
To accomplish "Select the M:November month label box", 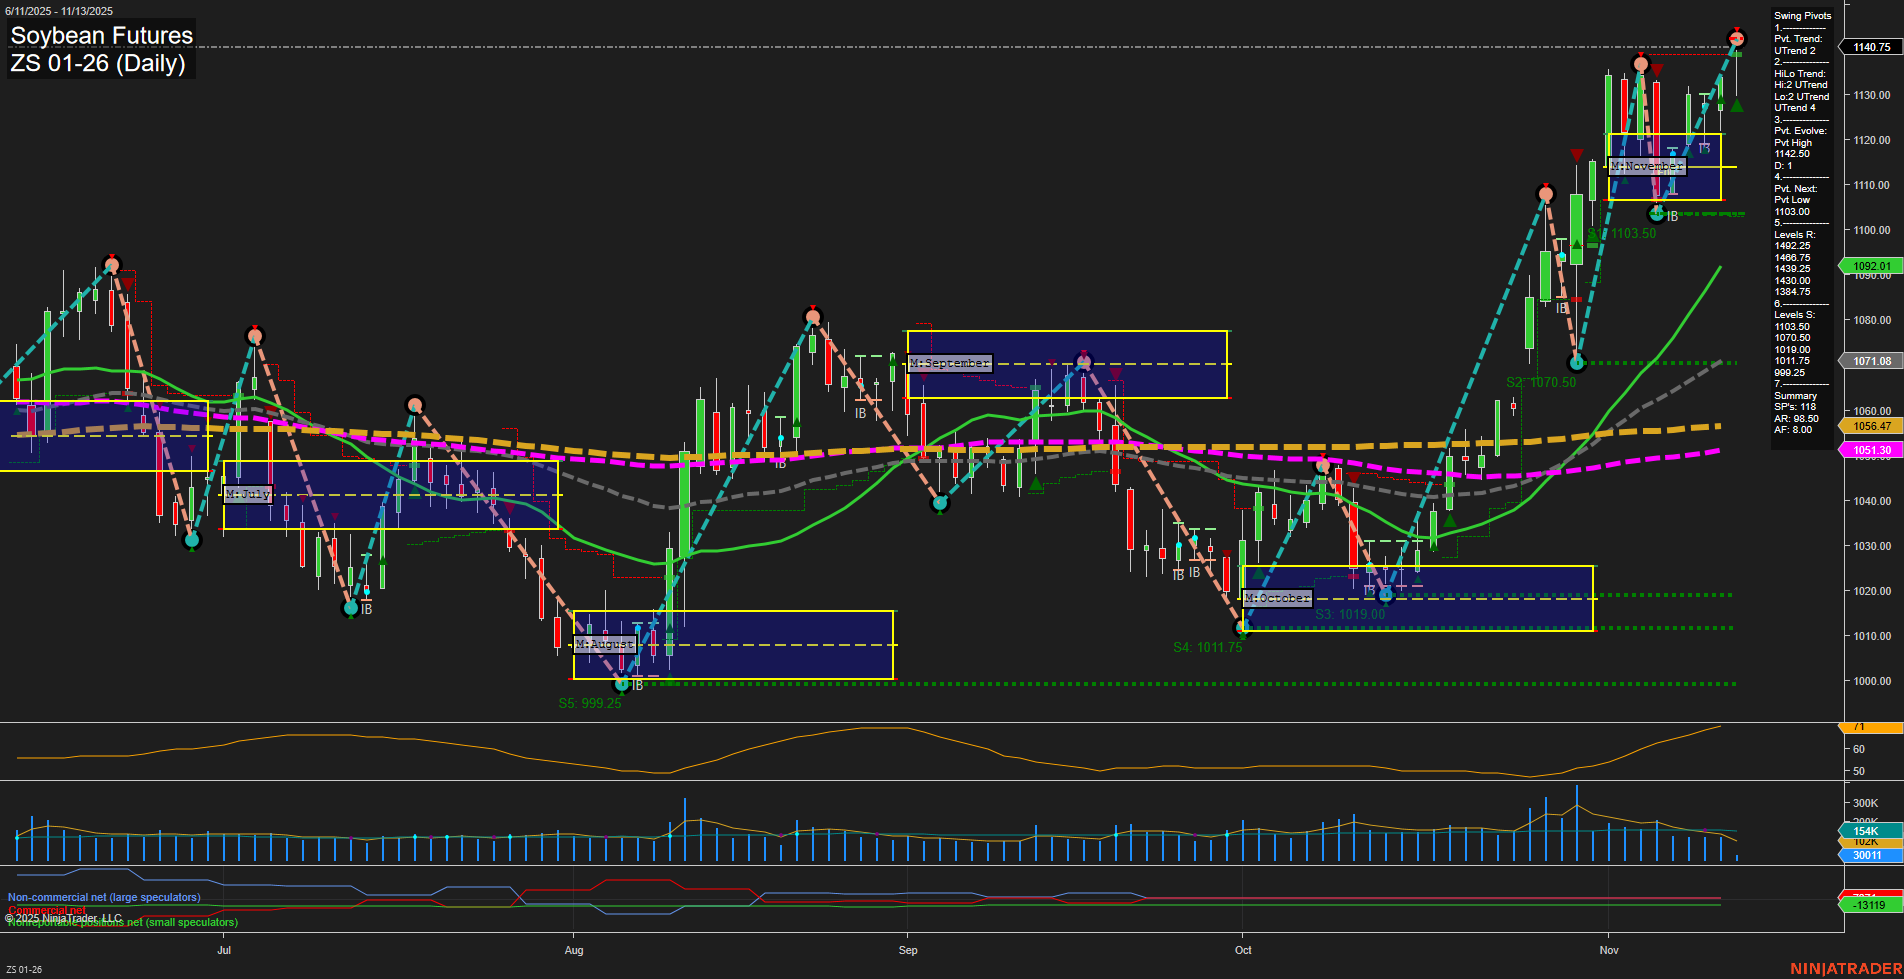I will coord(1648,166).
